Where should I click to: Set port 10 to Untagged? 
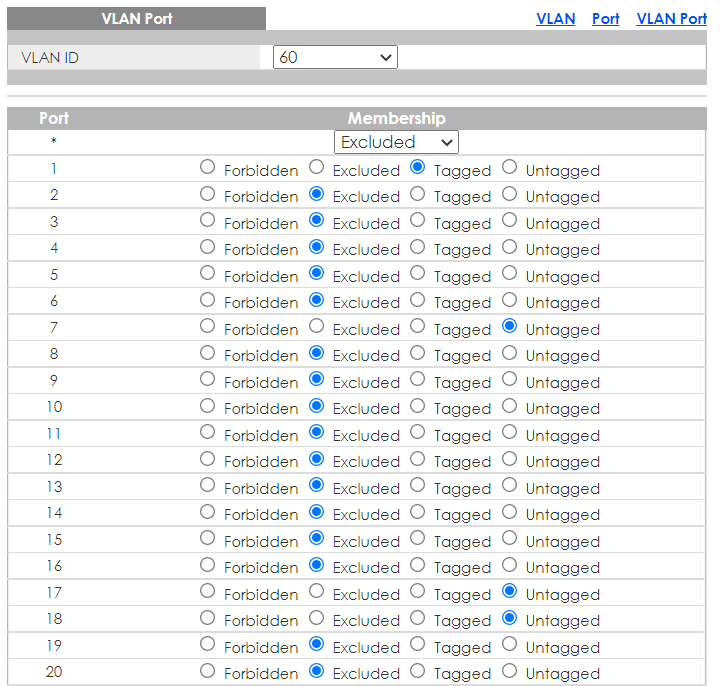pyautogui.click(x=509, y=406)
